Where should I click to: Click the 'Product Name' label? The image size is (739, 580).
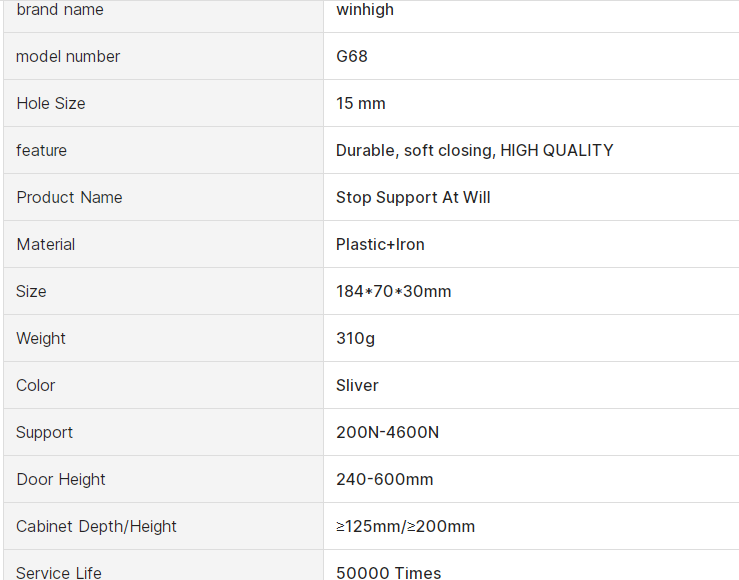[x=69, y=198]
